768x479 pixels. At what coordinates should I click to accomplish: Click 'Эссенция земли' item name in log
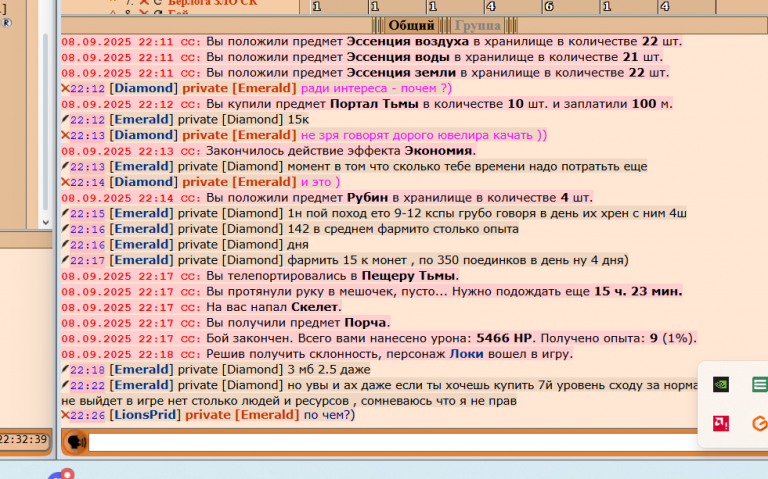(x=401, y=73)
